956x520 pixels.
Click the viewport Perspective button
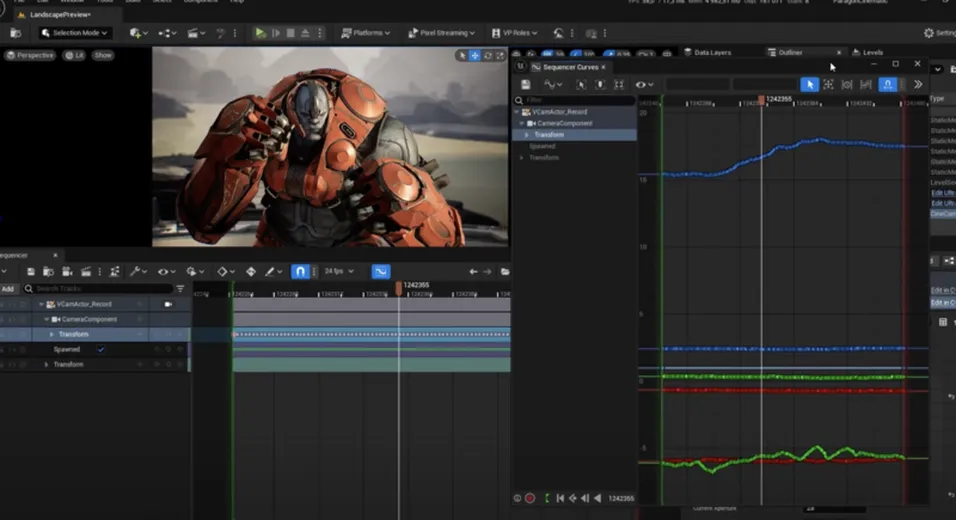tap(30, 55)
